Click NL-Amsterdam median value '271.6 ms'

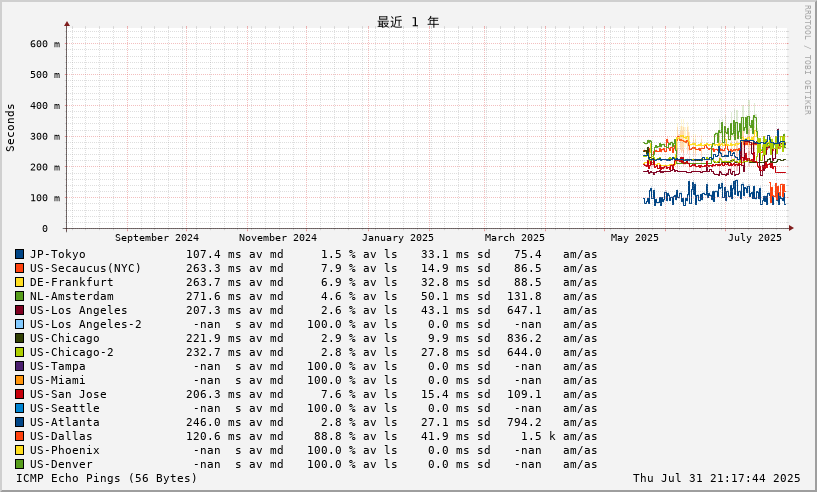214,296
